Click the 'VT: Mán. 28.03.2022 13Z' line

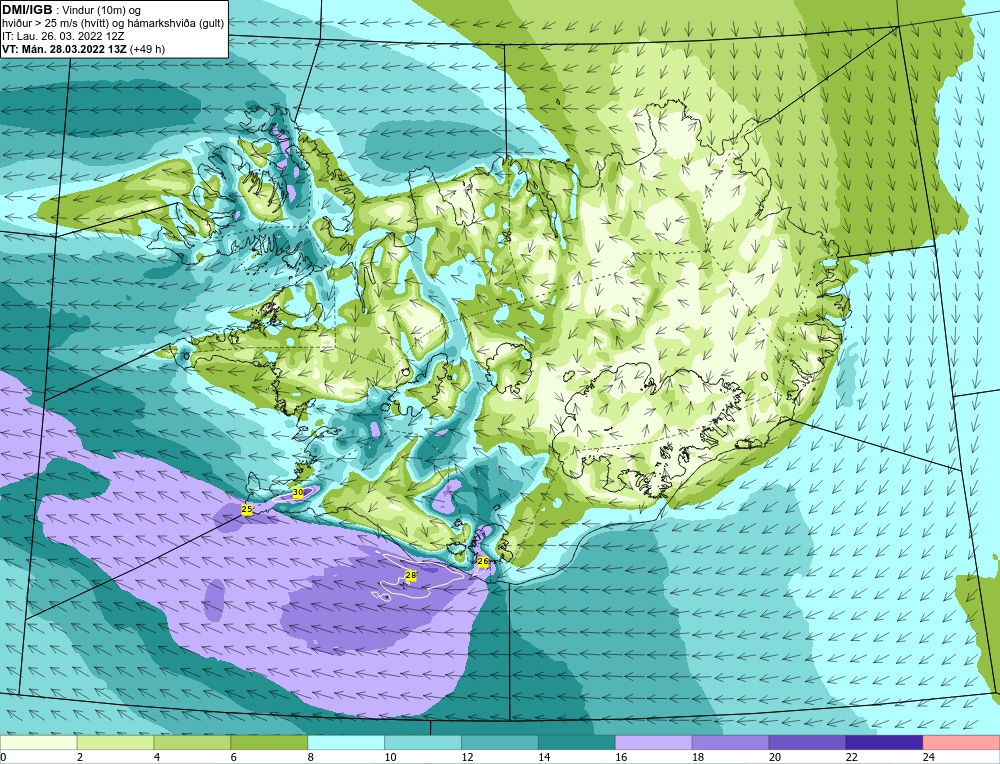(x=65, y=49)
